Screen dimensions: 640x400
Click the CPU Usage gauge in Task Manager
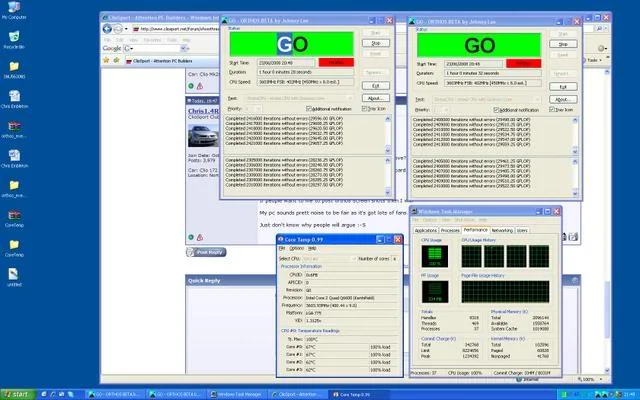click(435, 256)
